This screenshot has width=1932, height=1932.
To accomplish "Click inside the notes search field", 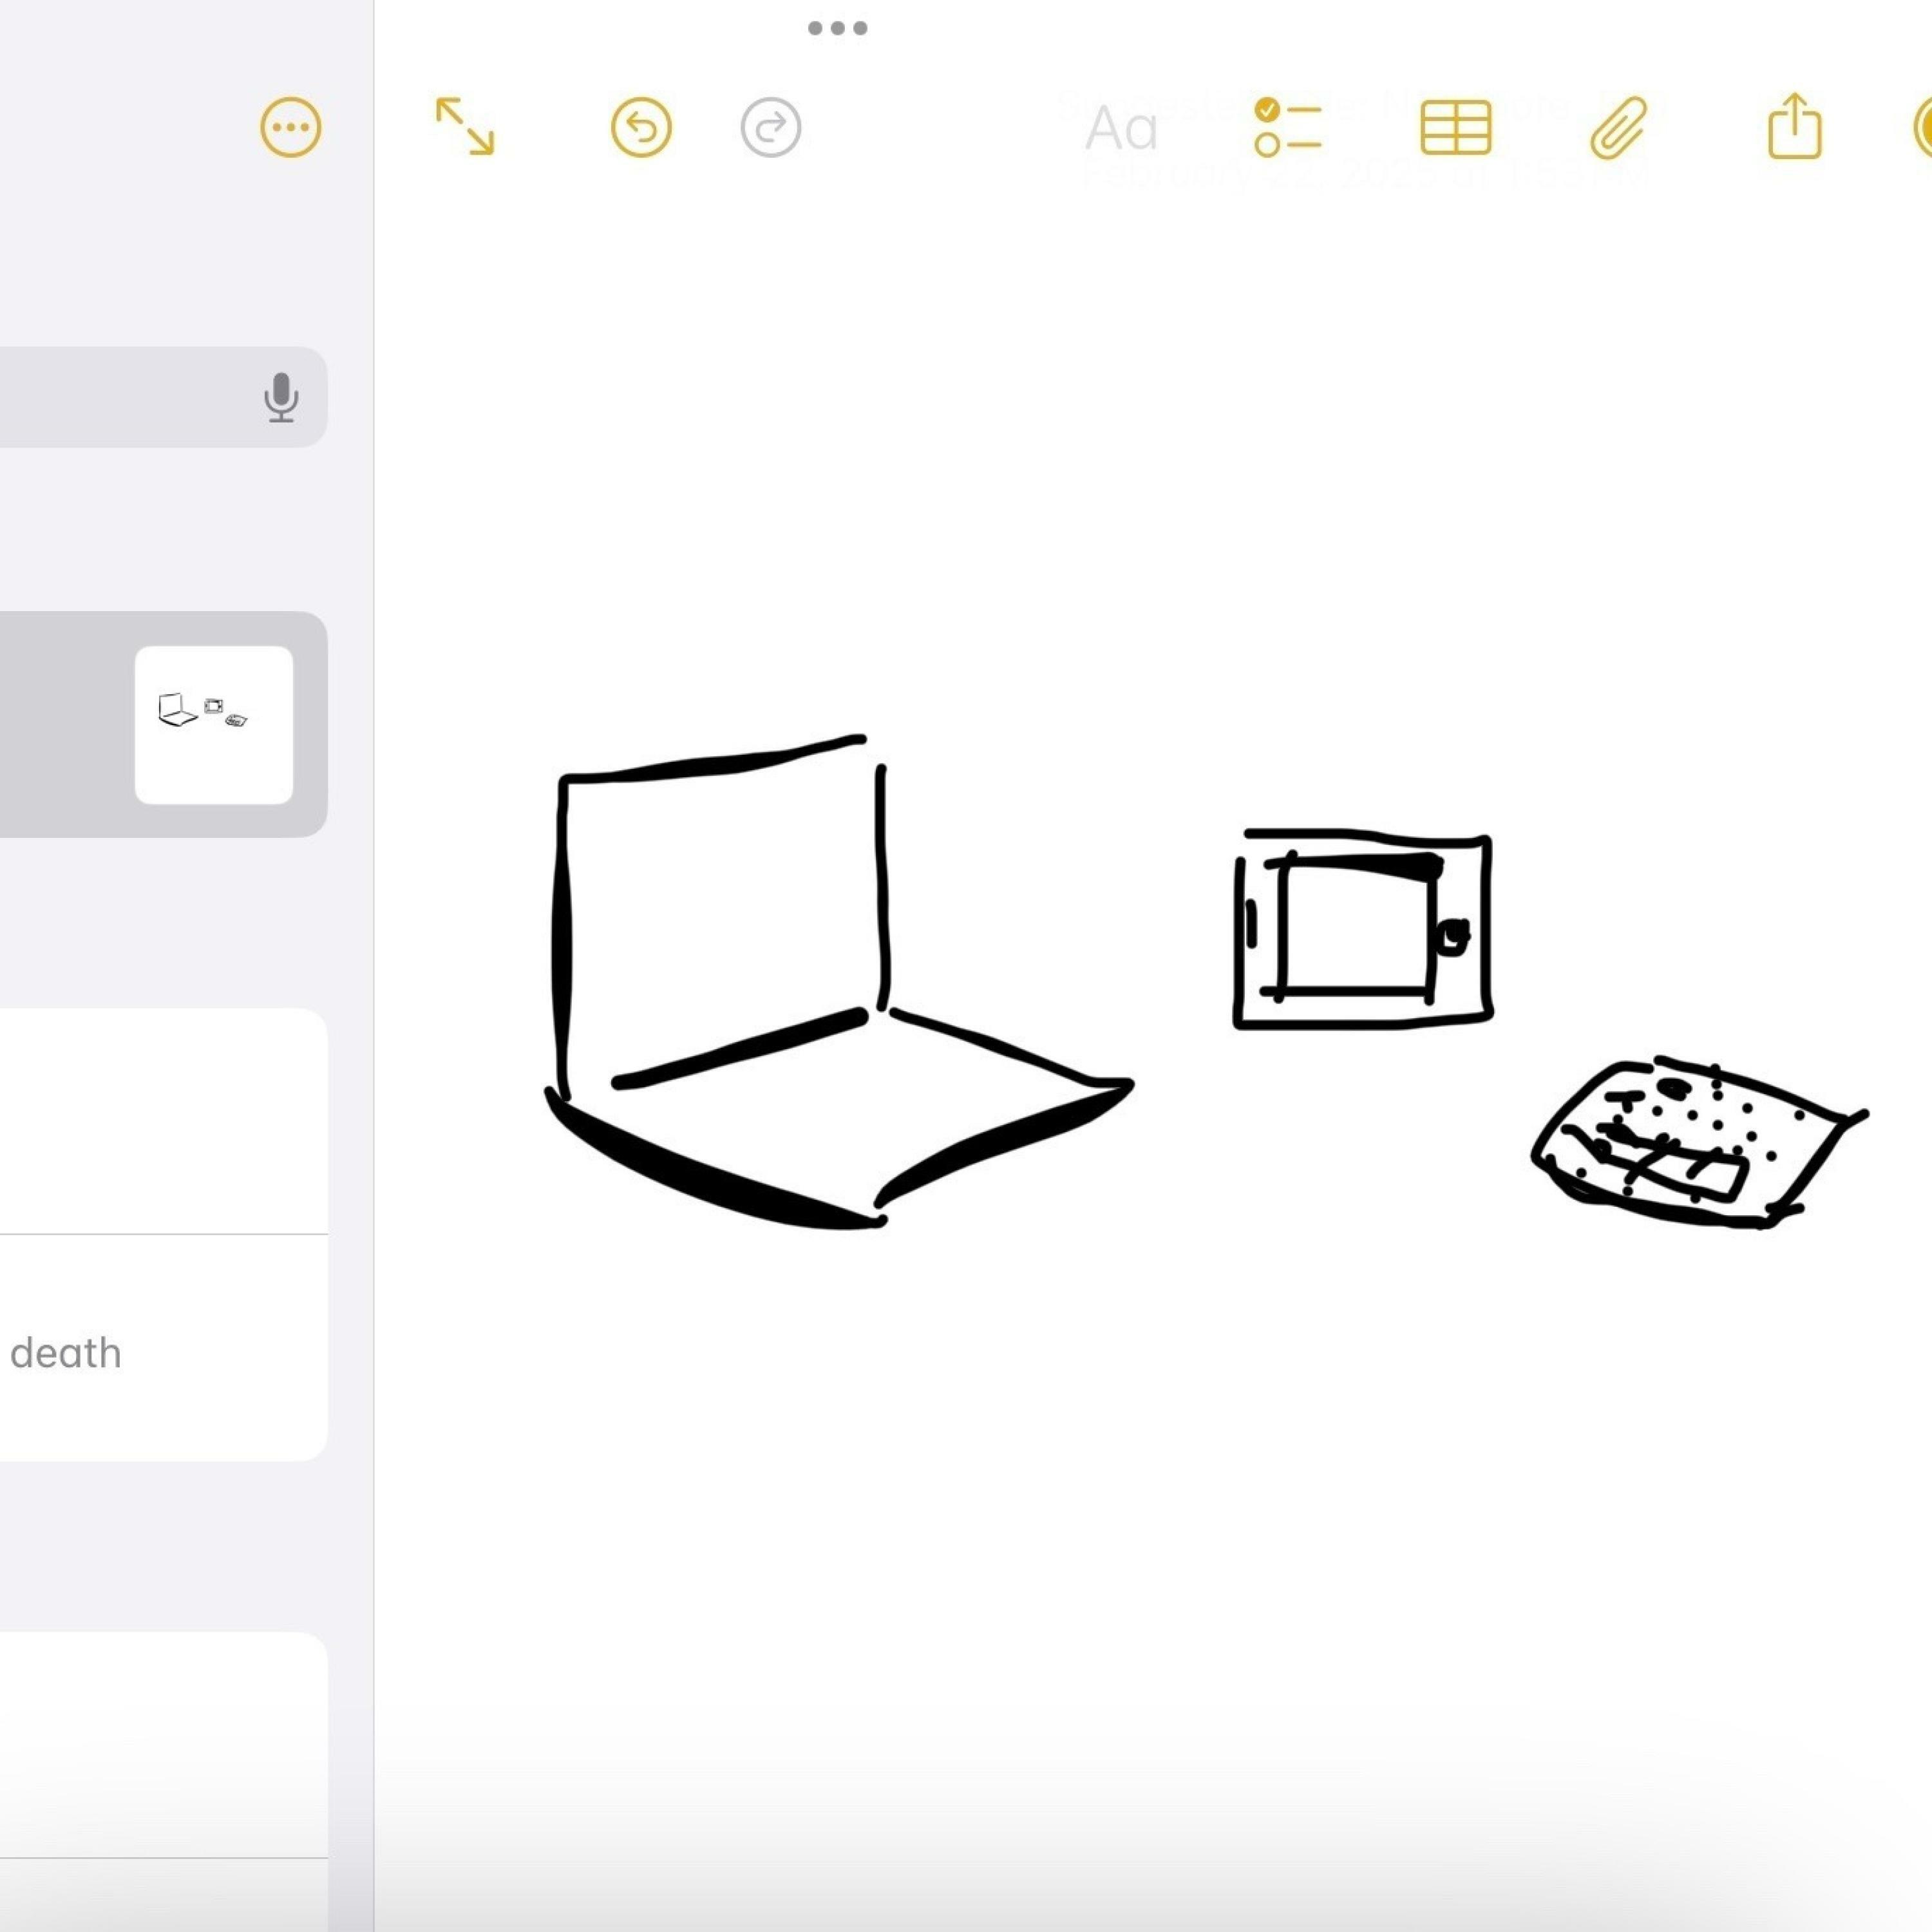I will 120,397.
